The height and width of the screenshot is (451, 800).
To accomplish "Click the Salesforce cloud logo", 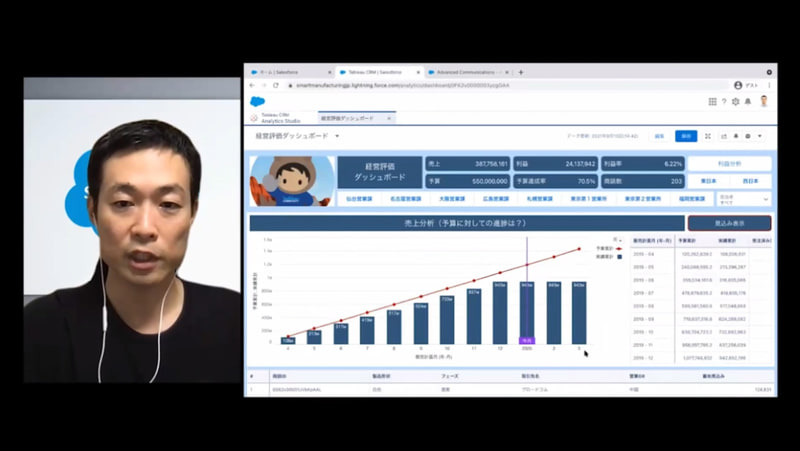I will 257,102.
